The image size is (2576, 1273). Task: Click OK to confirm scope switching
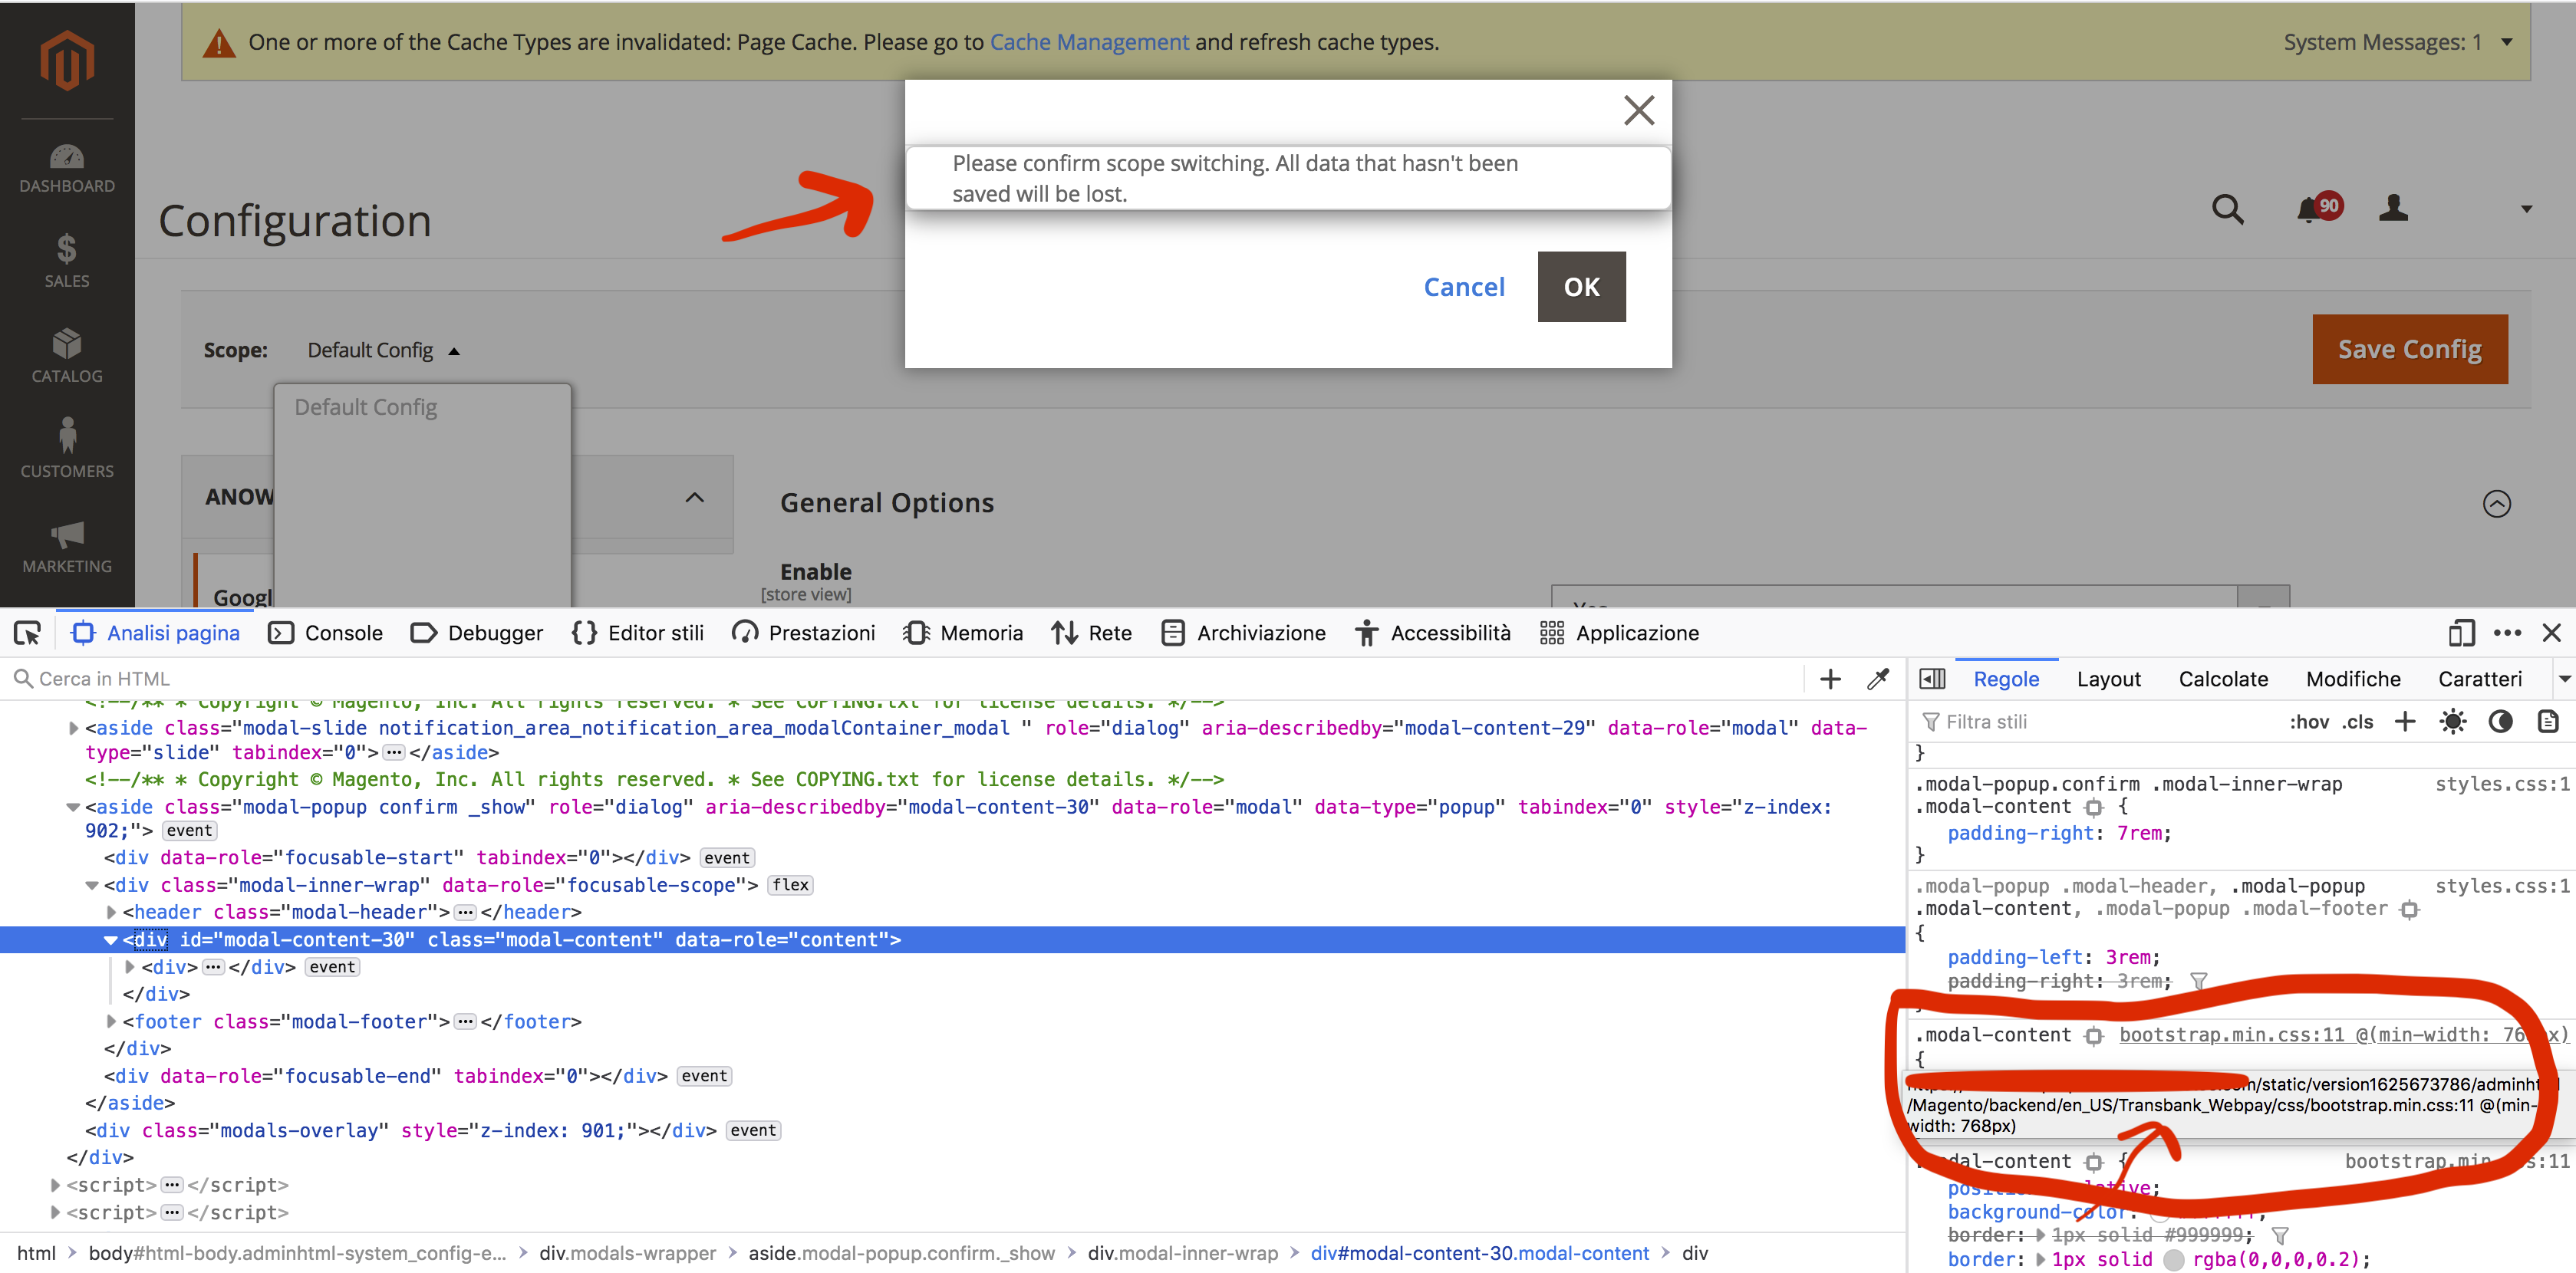pyautogui.click(x=1580, y=287)
